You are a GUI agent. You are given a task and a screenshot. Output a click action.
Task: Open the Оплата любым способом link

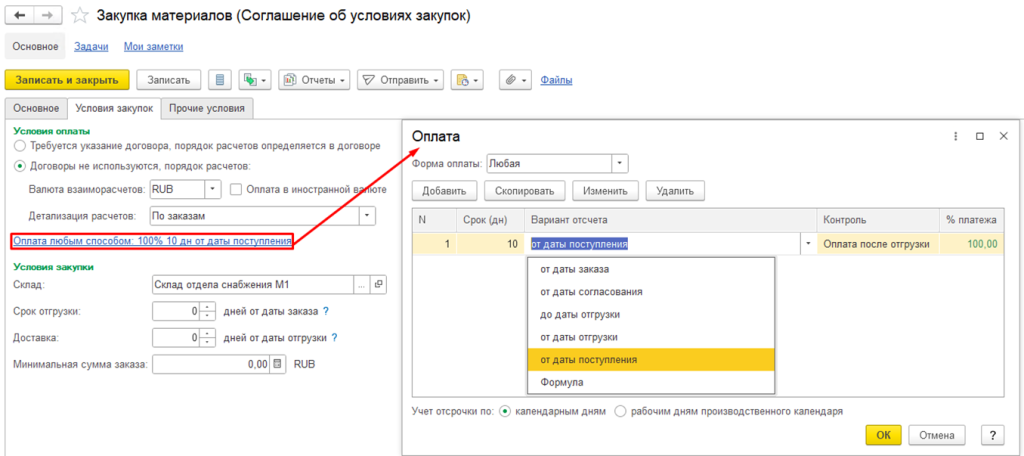[152, 241]
